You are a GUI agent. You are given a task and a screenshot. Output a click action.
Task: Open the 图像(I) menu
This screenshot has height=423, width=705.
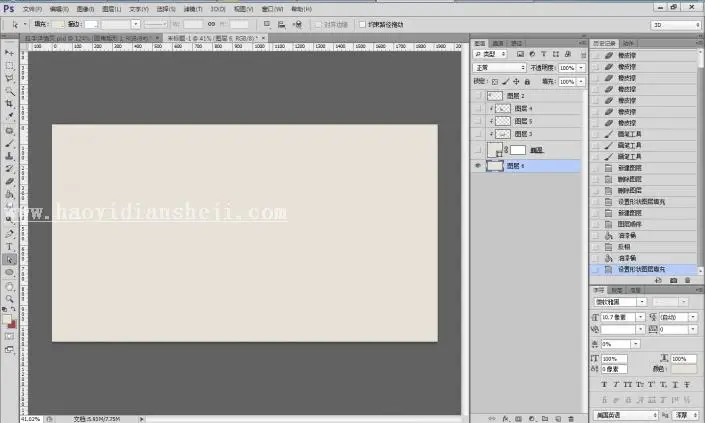coord(85,9)
